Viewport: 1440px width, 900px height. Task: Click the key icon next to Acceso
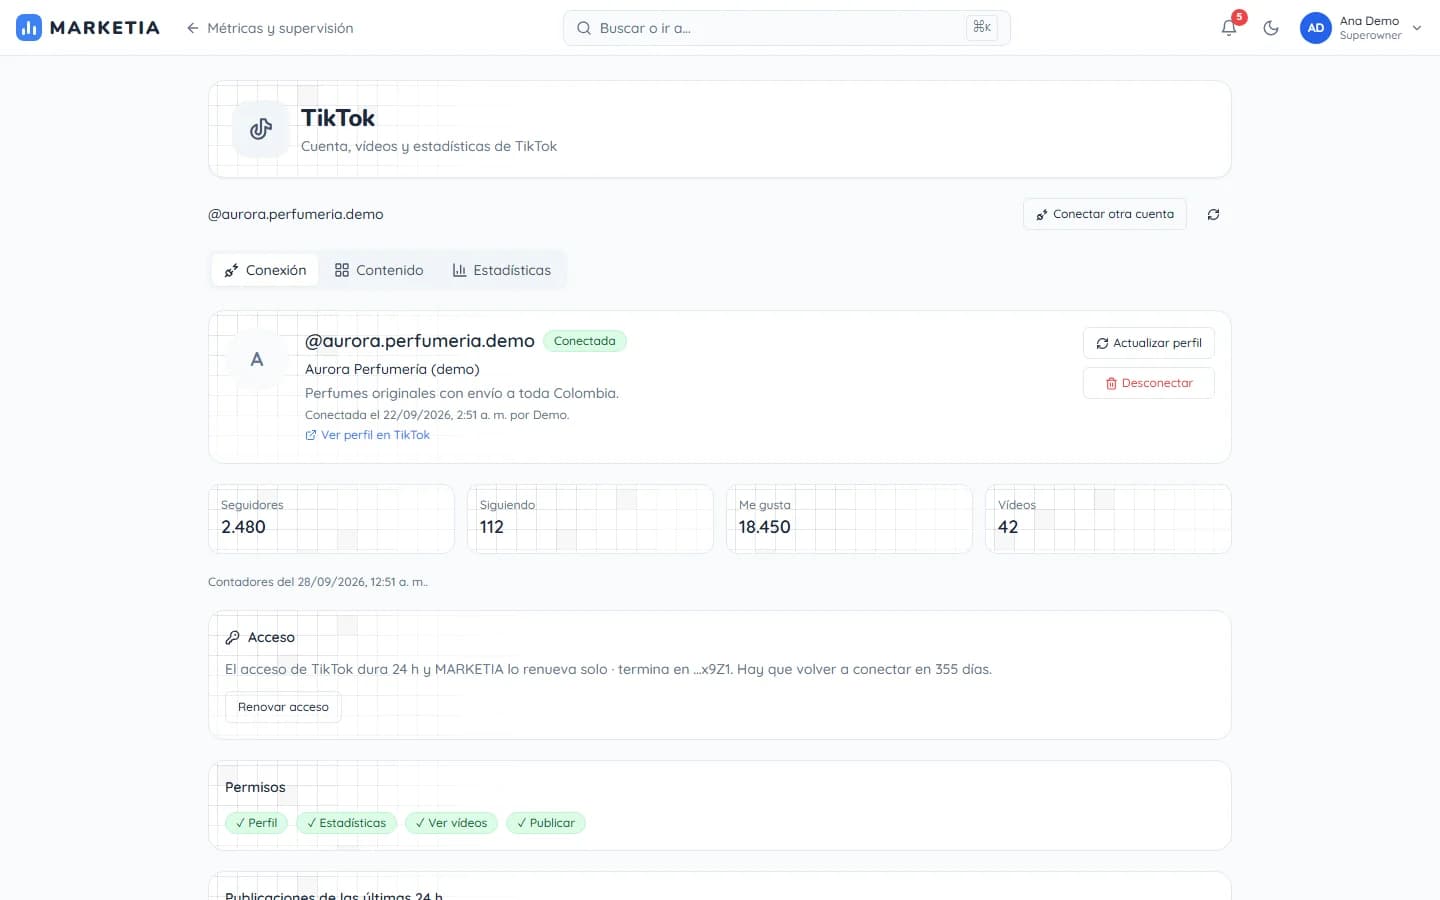pyautogui.click(x=232, y=637)
